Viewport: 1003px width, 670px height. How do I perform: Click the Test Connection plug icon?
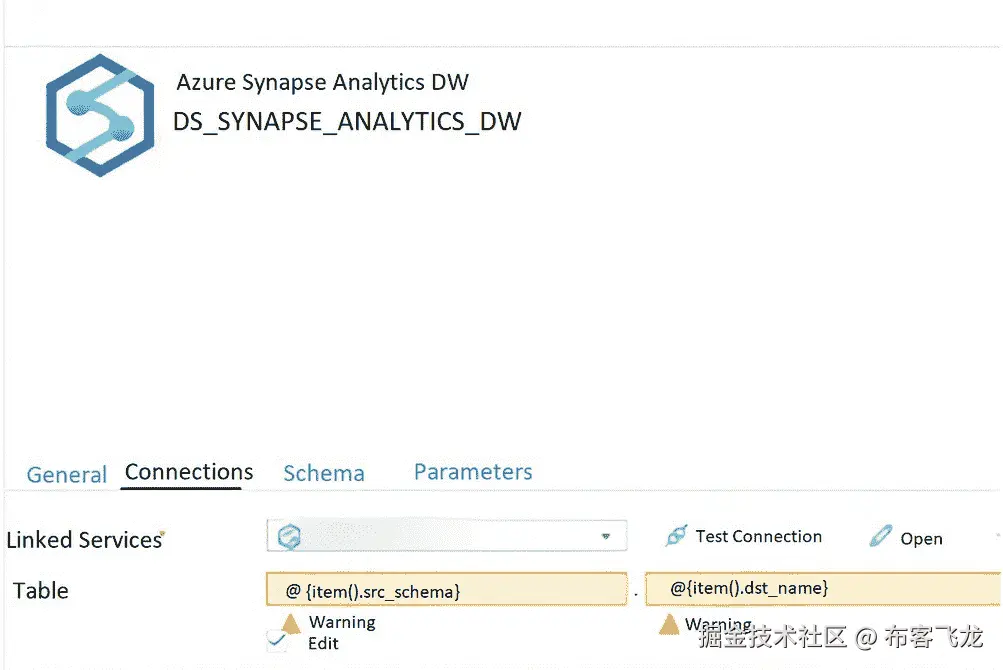pos(677,537)
